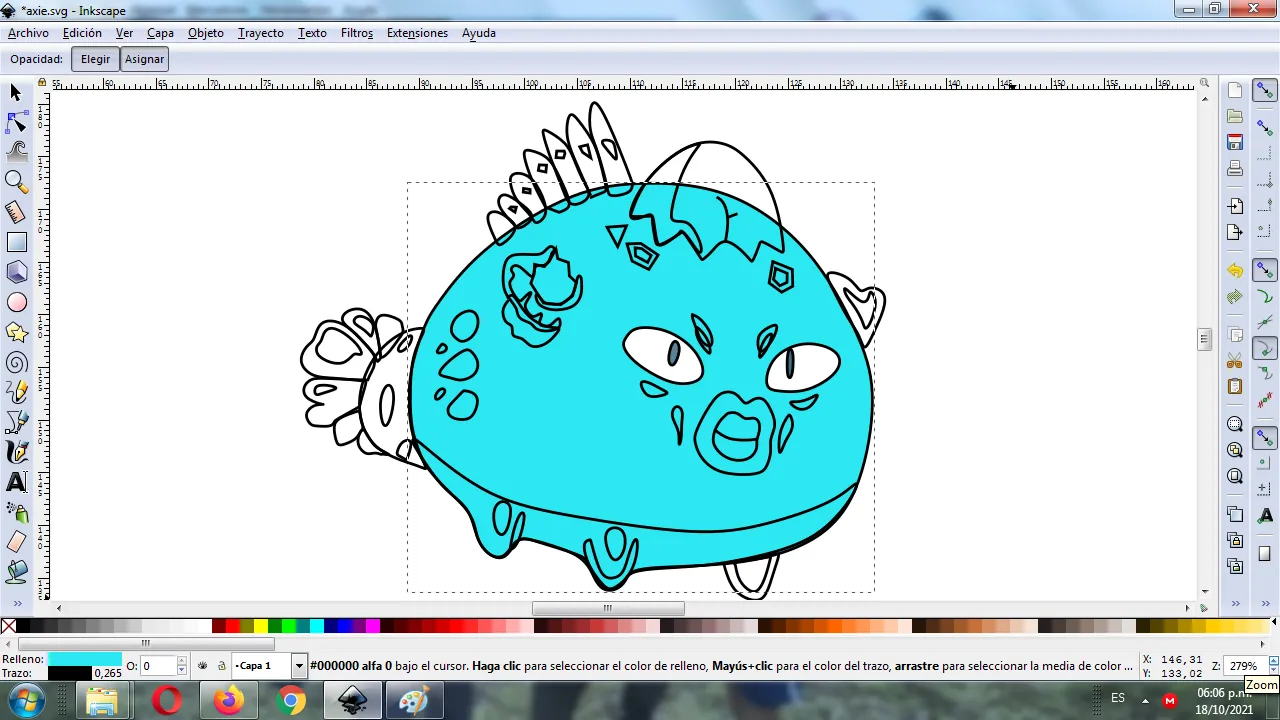Select the Node edit tool
Screen dimensions: 1280x720
point(16,122)
